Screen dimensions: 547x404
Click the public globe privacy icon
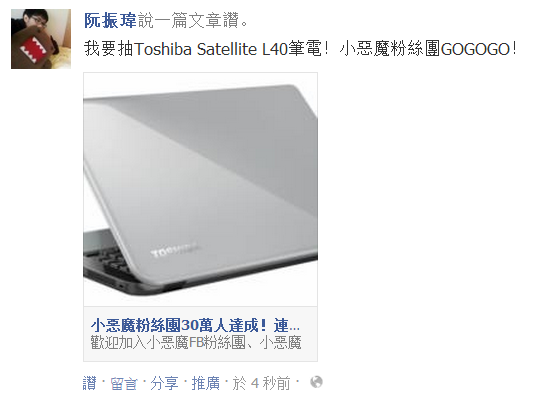316,382
